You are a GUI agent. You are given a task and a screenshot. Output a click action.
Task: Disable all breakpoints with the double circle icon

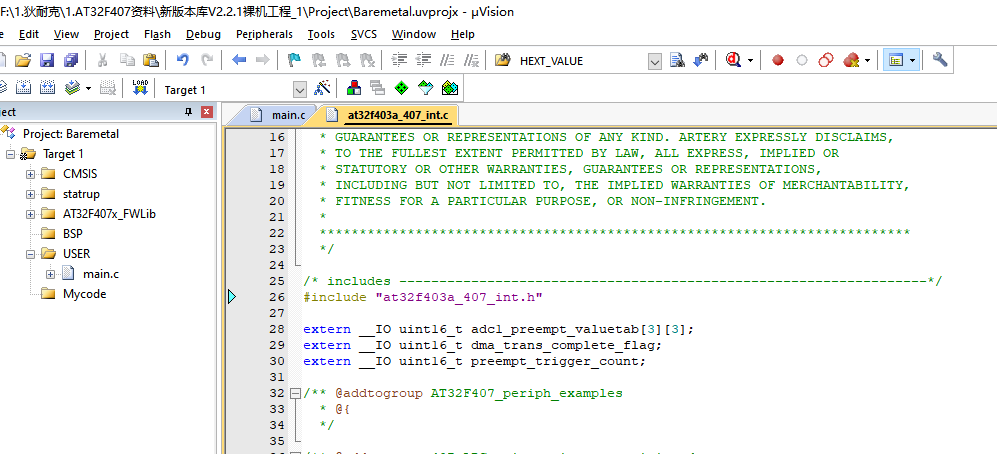826,60
